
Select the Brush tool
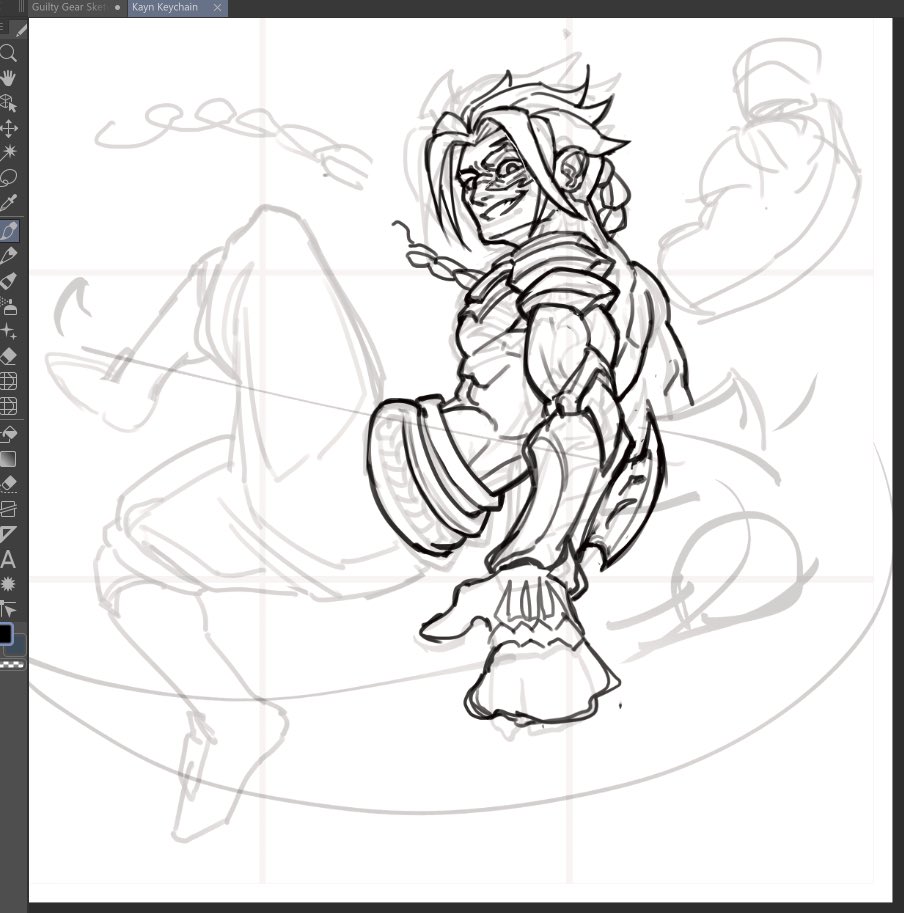click(x=8, y=281)
